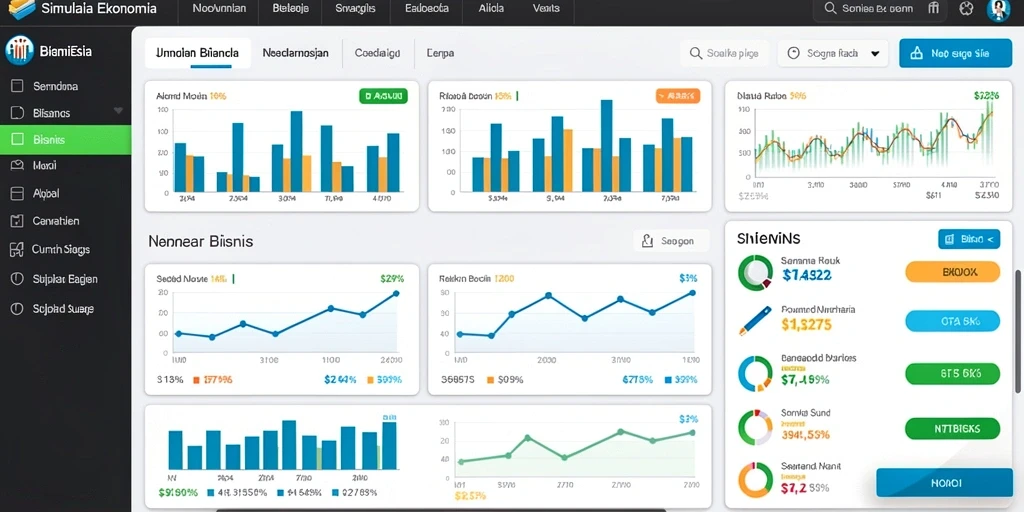The width and height of the screenshot is (1024, 512).
Task: Switch to the Neaclamosjan tab
Action: 295,54
